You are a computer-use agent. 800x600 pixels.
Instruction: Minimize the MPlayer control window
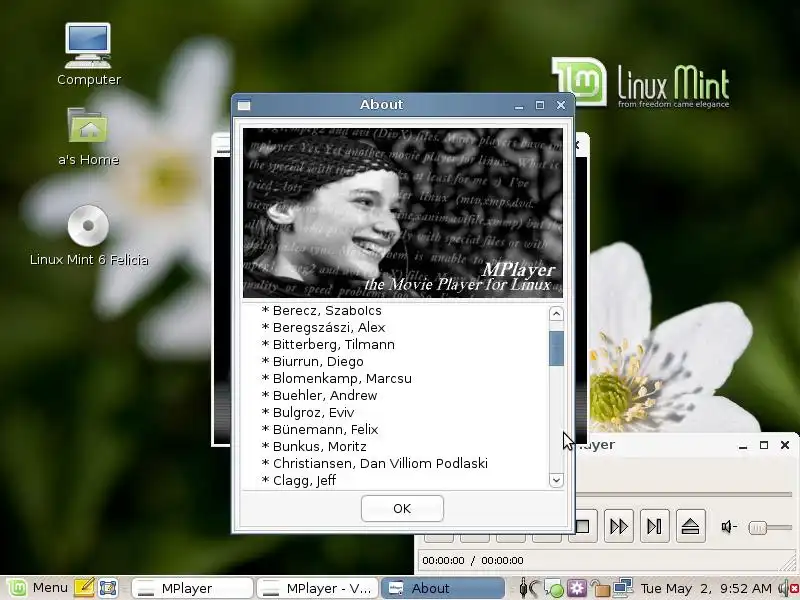point(743,445)
